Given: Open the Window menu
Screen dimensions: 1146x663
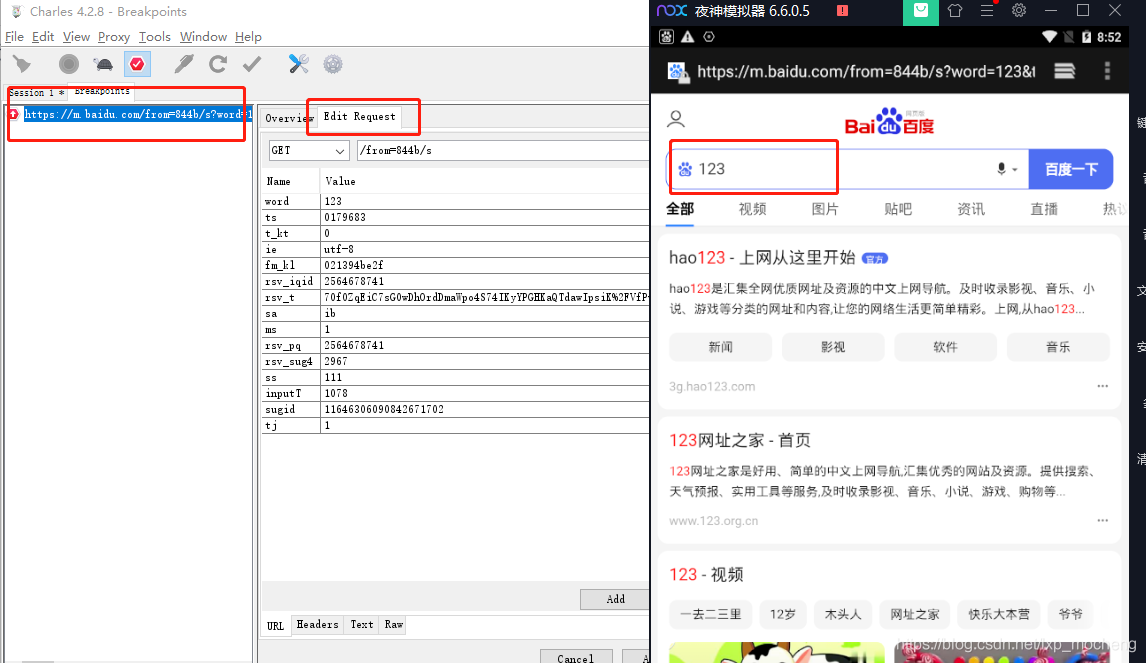Looking at the screenshot, I should [x=203, y=37].
